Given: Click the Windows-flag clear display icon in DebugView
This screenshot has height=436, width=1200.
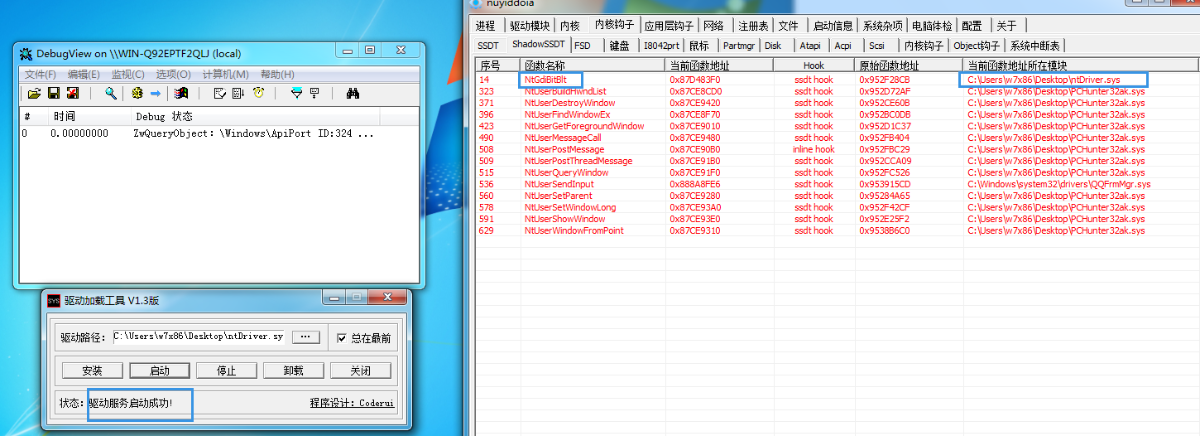Looking at the screenshot, I should (181, 93).
